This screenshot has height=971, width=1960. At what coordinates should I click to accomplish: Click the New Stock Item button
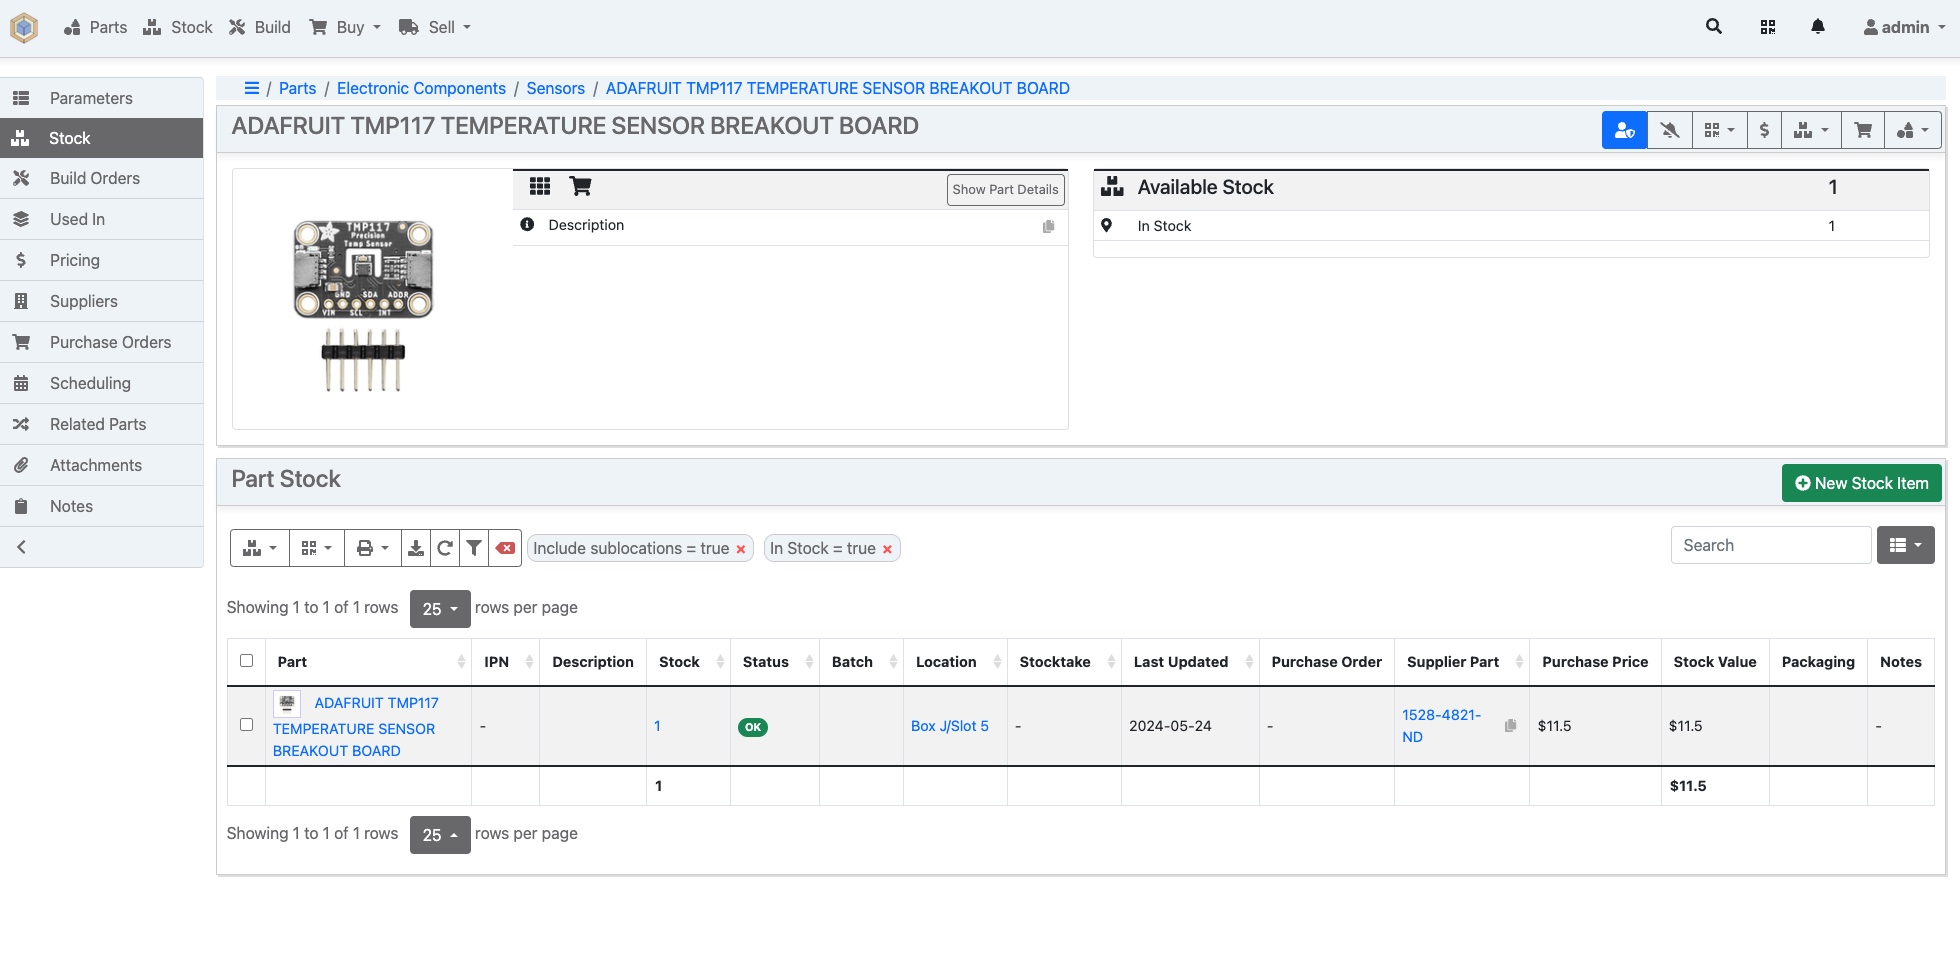[1861, 483]
